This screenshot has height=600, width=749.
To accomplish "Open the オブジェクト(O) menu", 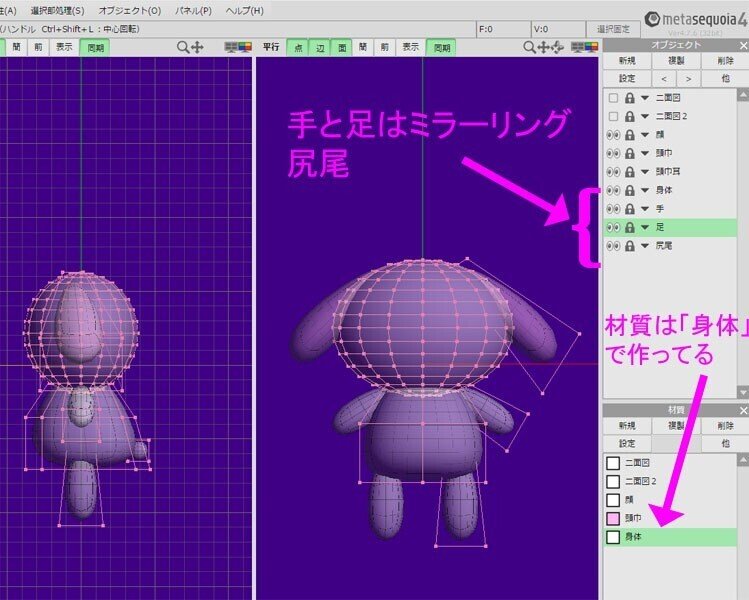I will pyautogui.click(x=129, y=11).
